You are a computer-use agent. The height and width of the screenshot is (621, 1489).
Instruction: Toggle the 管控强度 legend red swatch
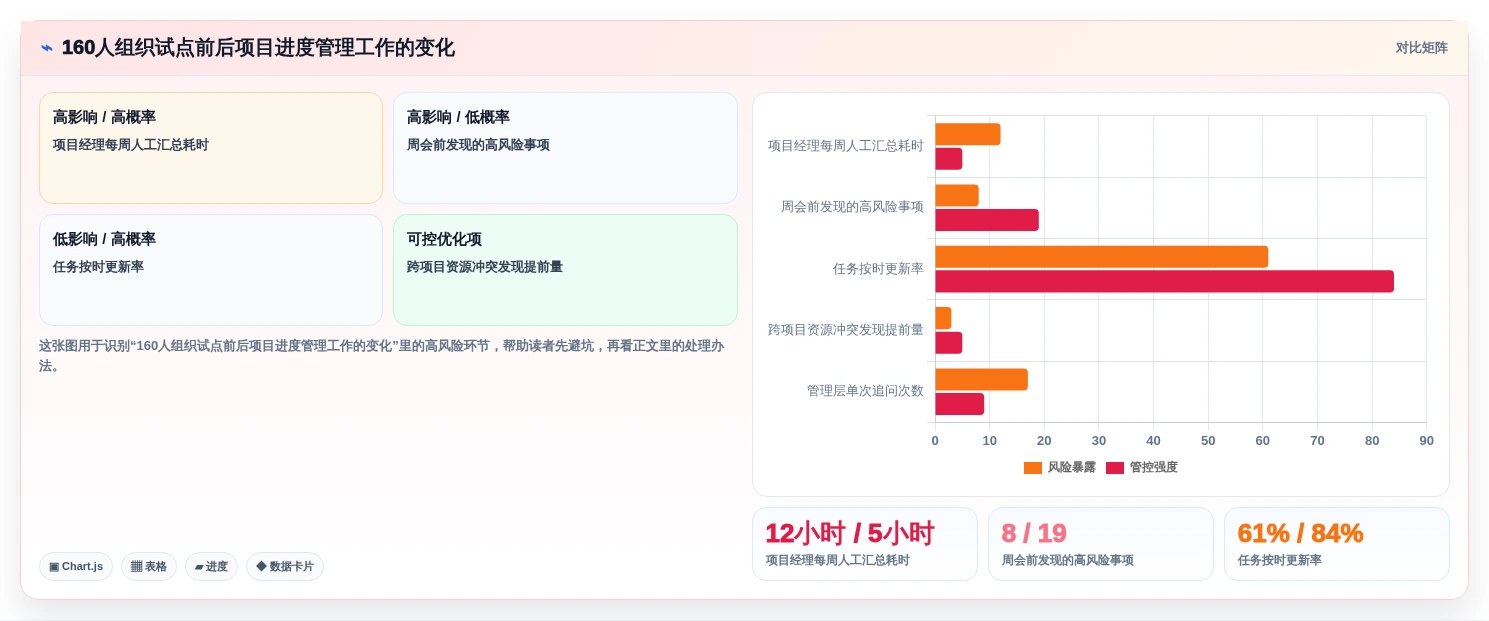pyautogui.click(x=1115, y=468)
